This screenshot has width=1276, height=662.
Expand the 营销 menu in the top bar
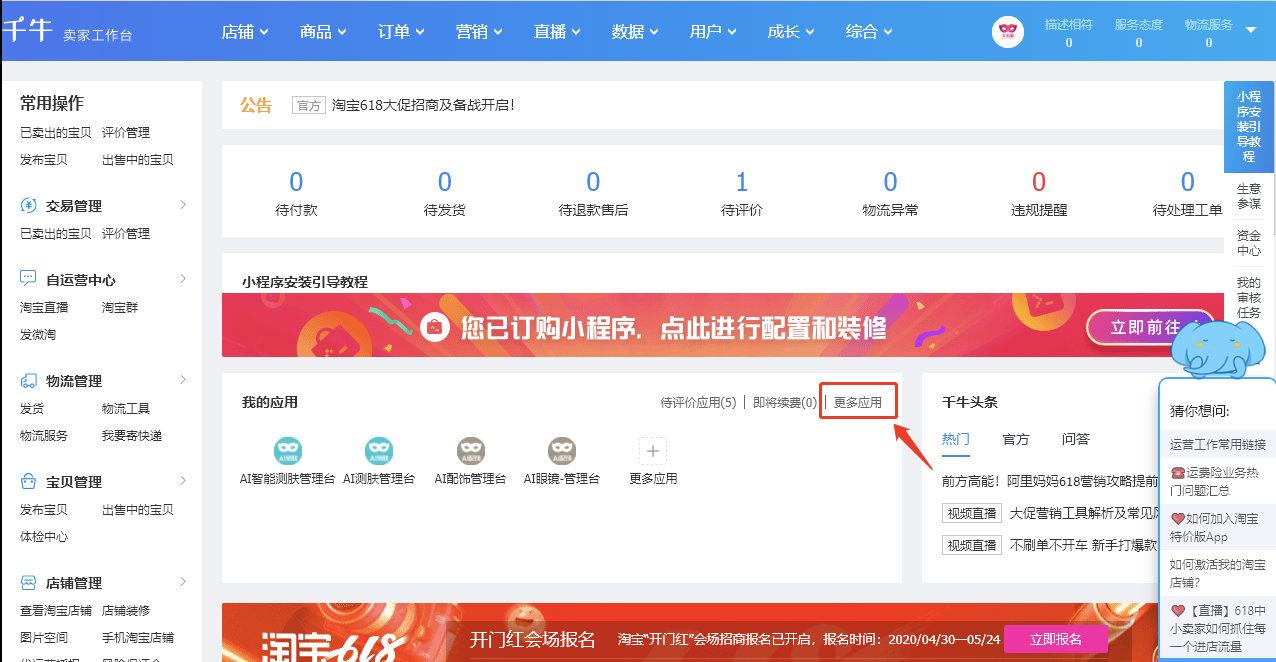(479, 32)
